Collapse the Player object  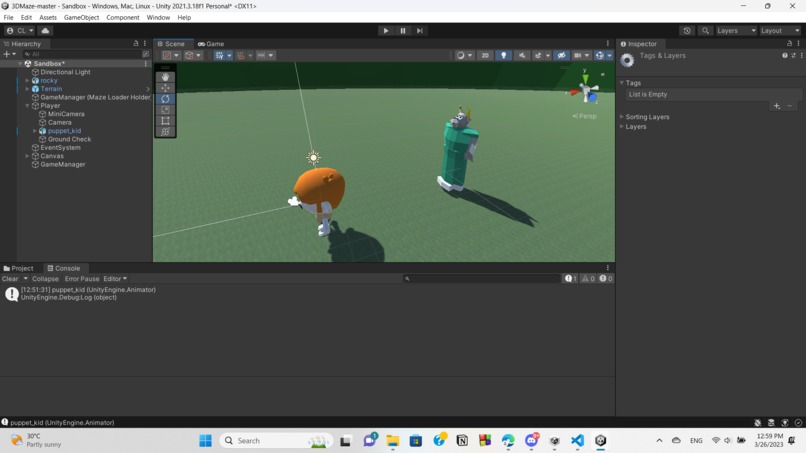pos(27,105)
